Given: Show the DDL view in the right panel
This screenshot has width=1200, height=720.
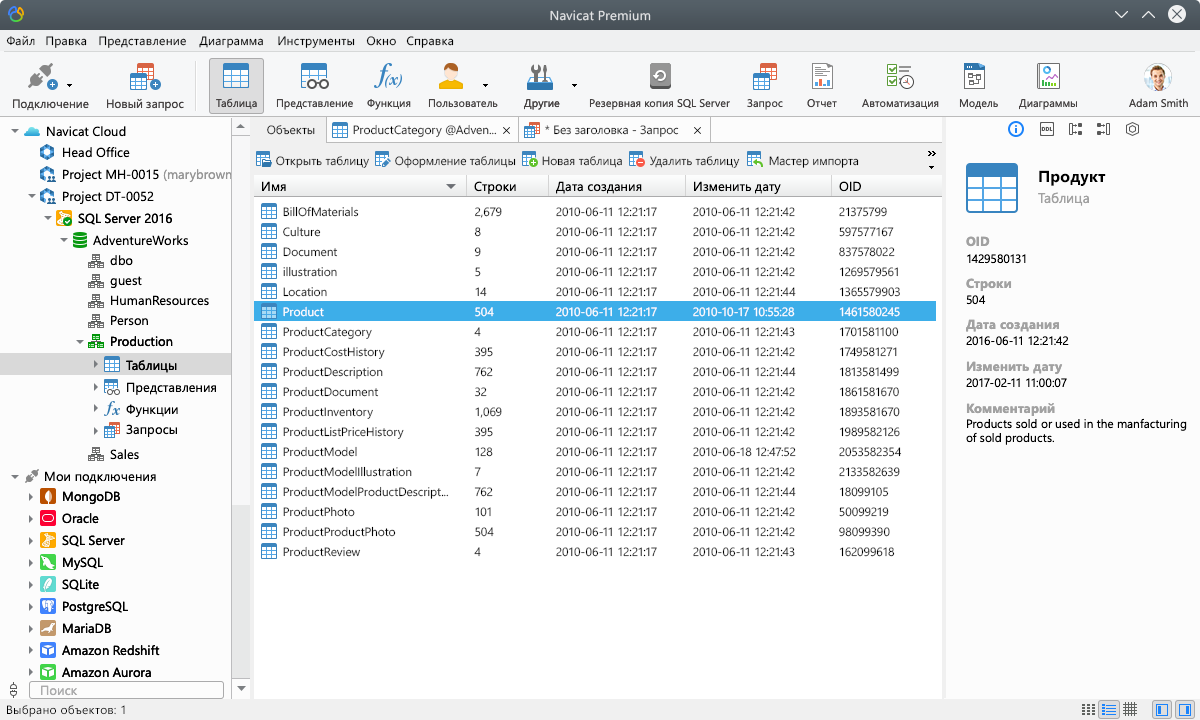Looking at the screenshot, I should point(1046,129).
